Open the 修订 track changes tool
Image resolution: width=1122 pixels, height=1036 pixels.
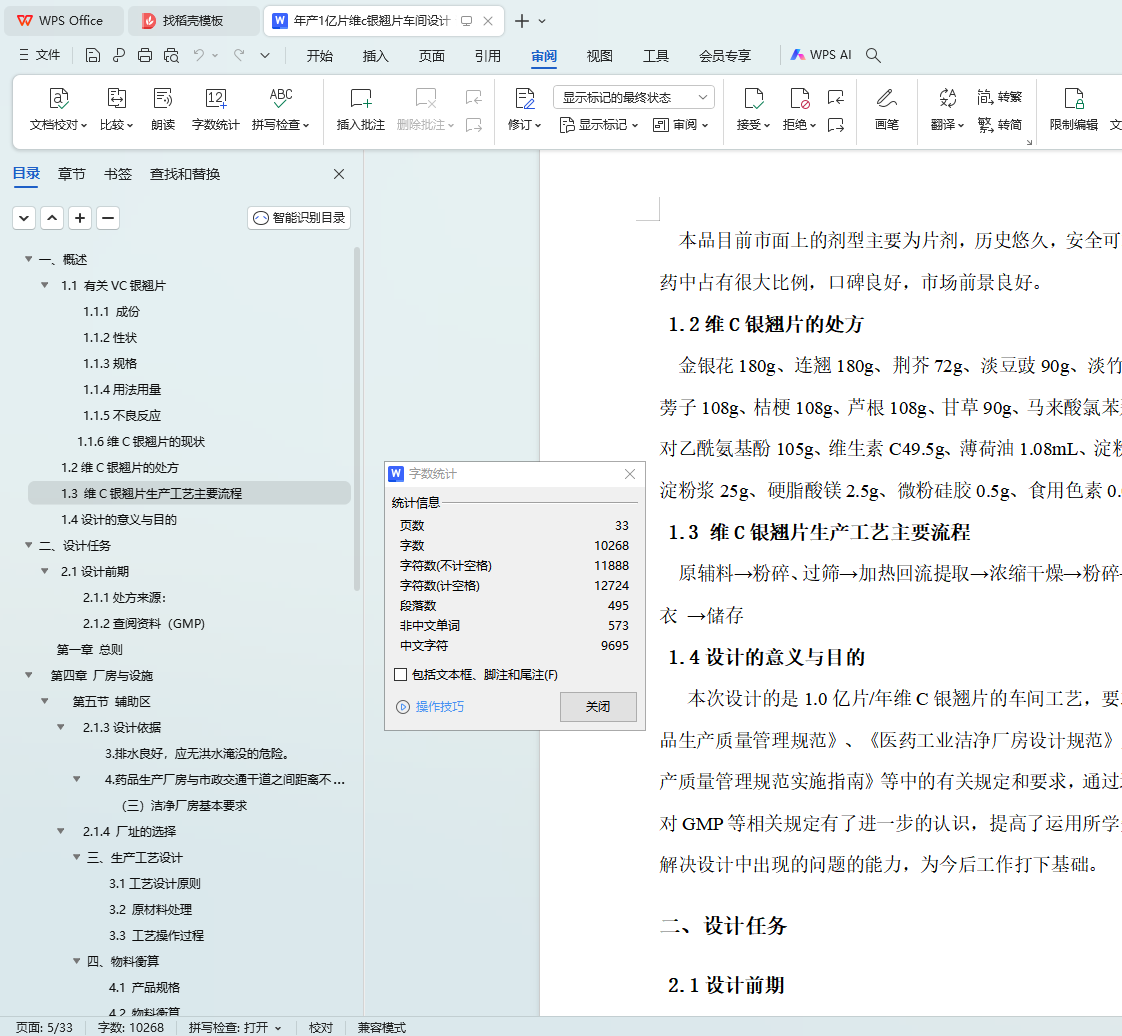point(525,109)
